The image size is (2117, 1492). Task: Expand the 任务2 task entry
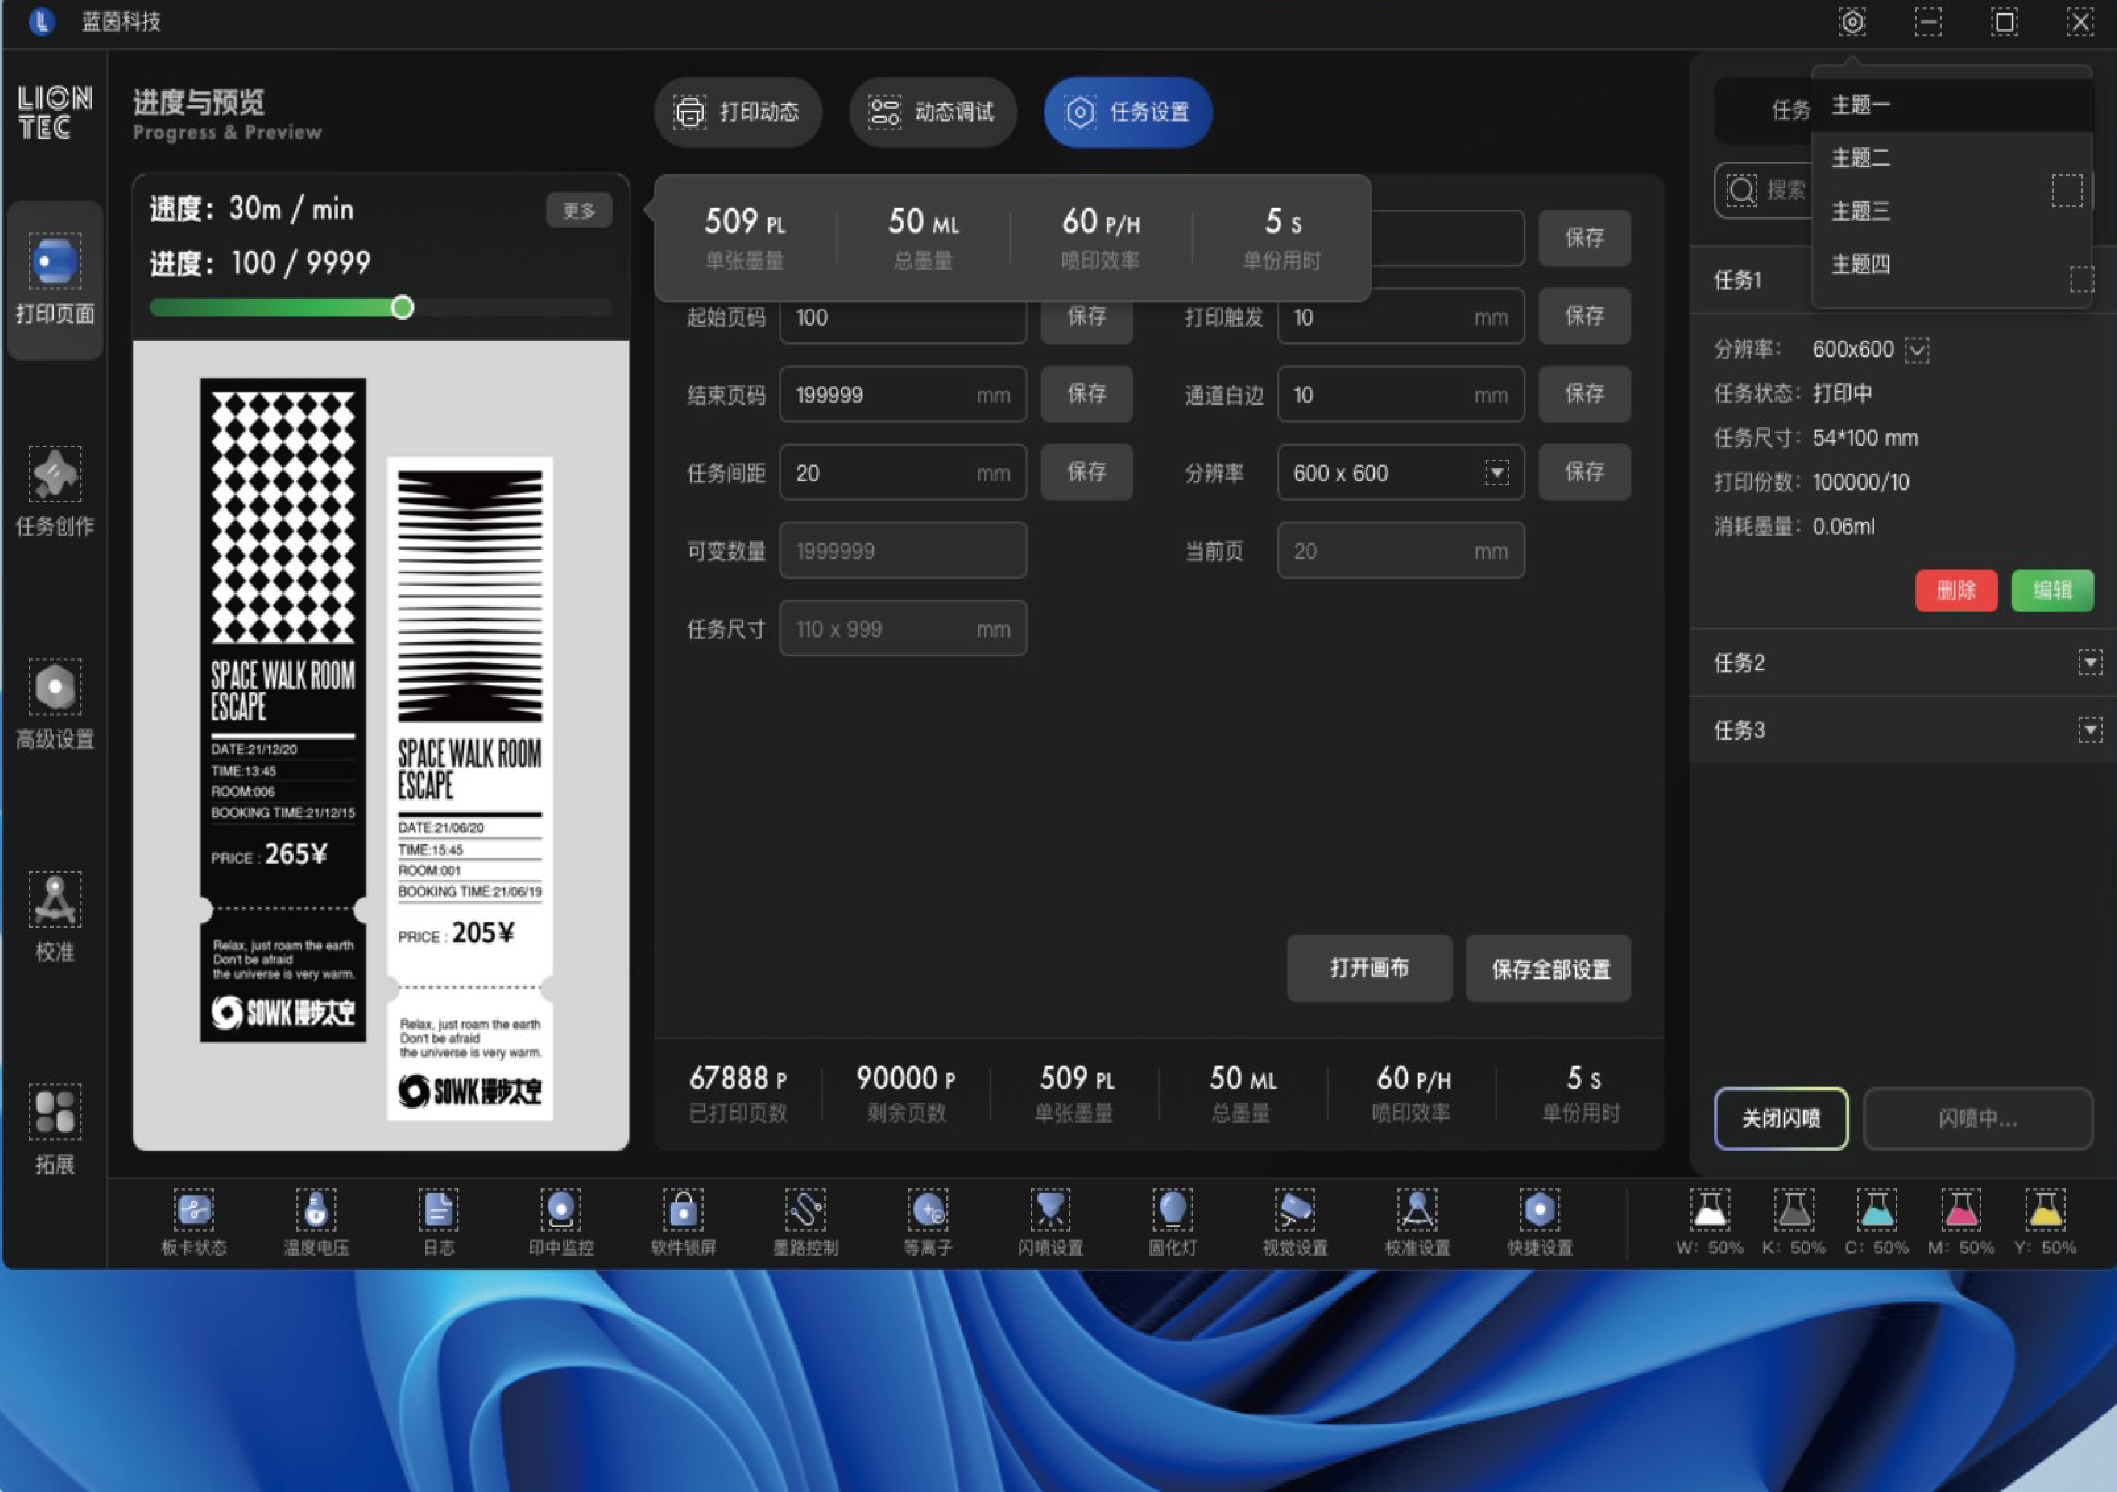click(x=2090, y=662)
